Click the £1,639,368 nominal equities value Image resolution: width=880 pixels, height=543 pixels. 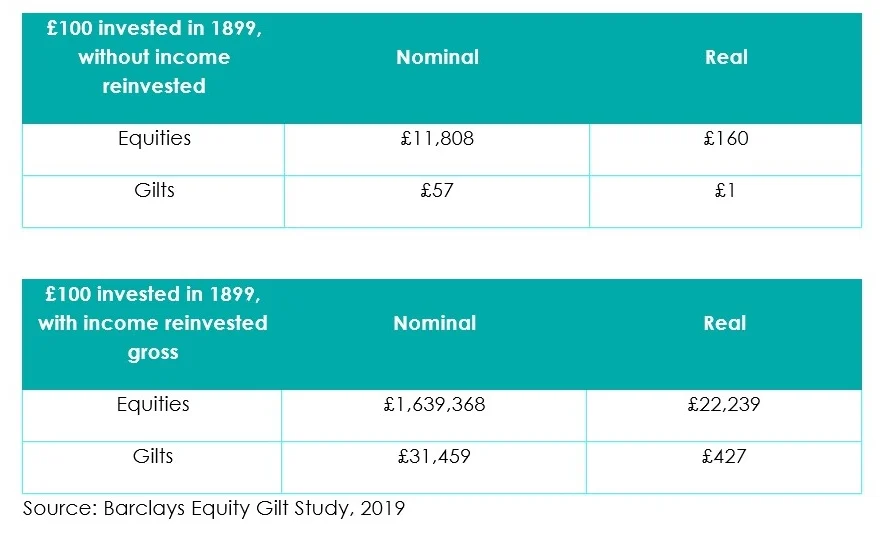tap(435, 405)
